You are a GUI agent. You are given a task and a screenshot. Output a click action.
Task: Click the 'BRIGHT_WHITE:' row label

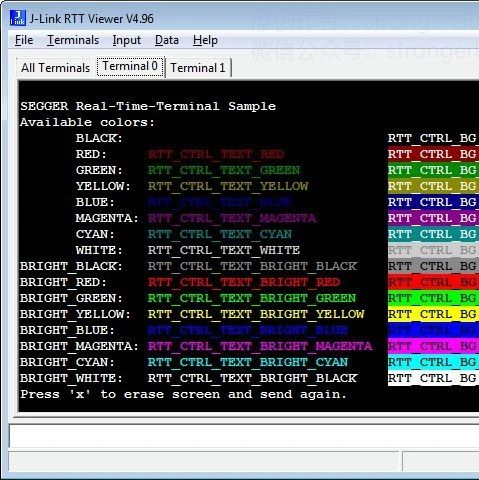click(x=71, y=378)
